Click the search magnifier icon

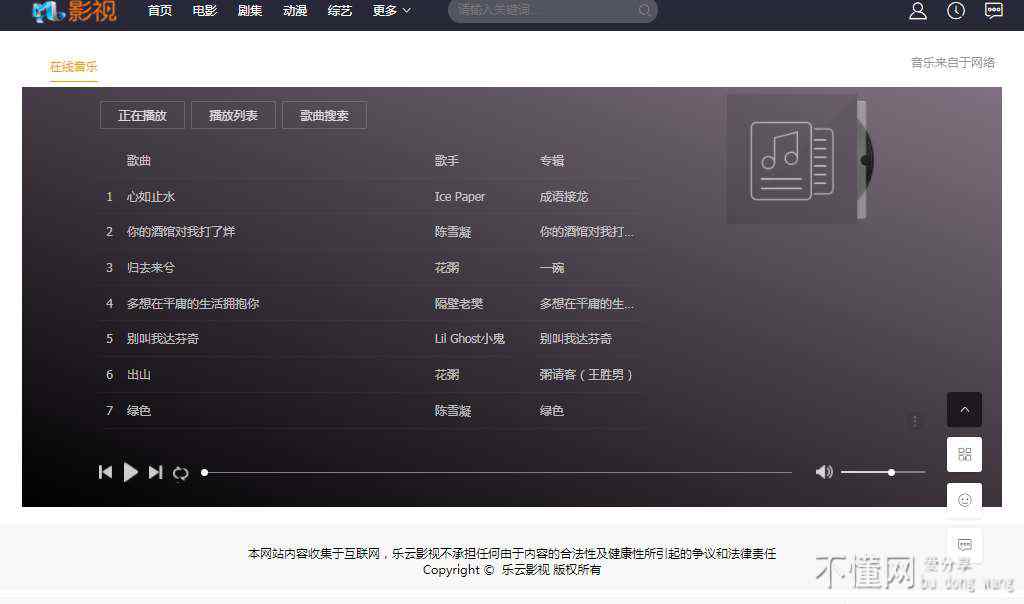point(644,10)
